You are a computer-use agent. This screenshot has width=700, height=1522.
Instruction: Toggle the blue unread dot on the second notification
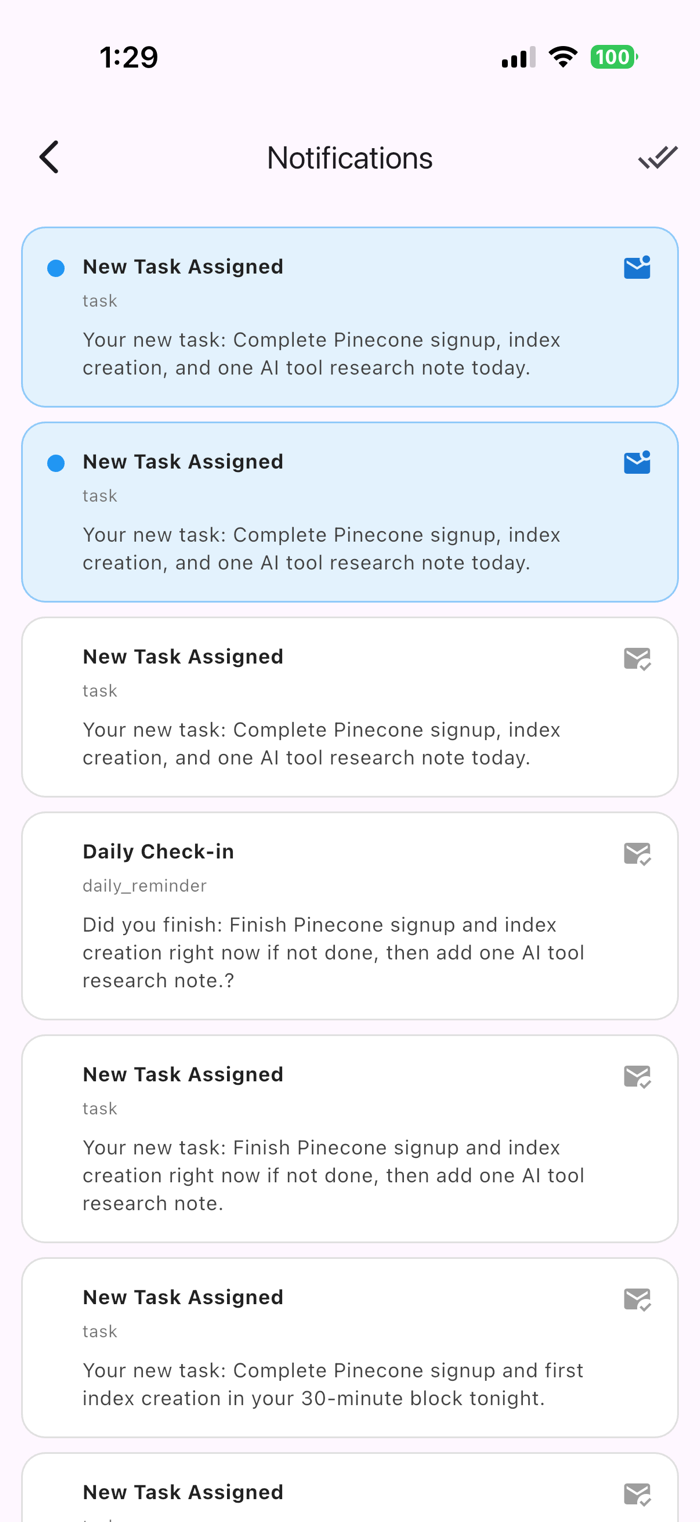click(x=56, y=463)
